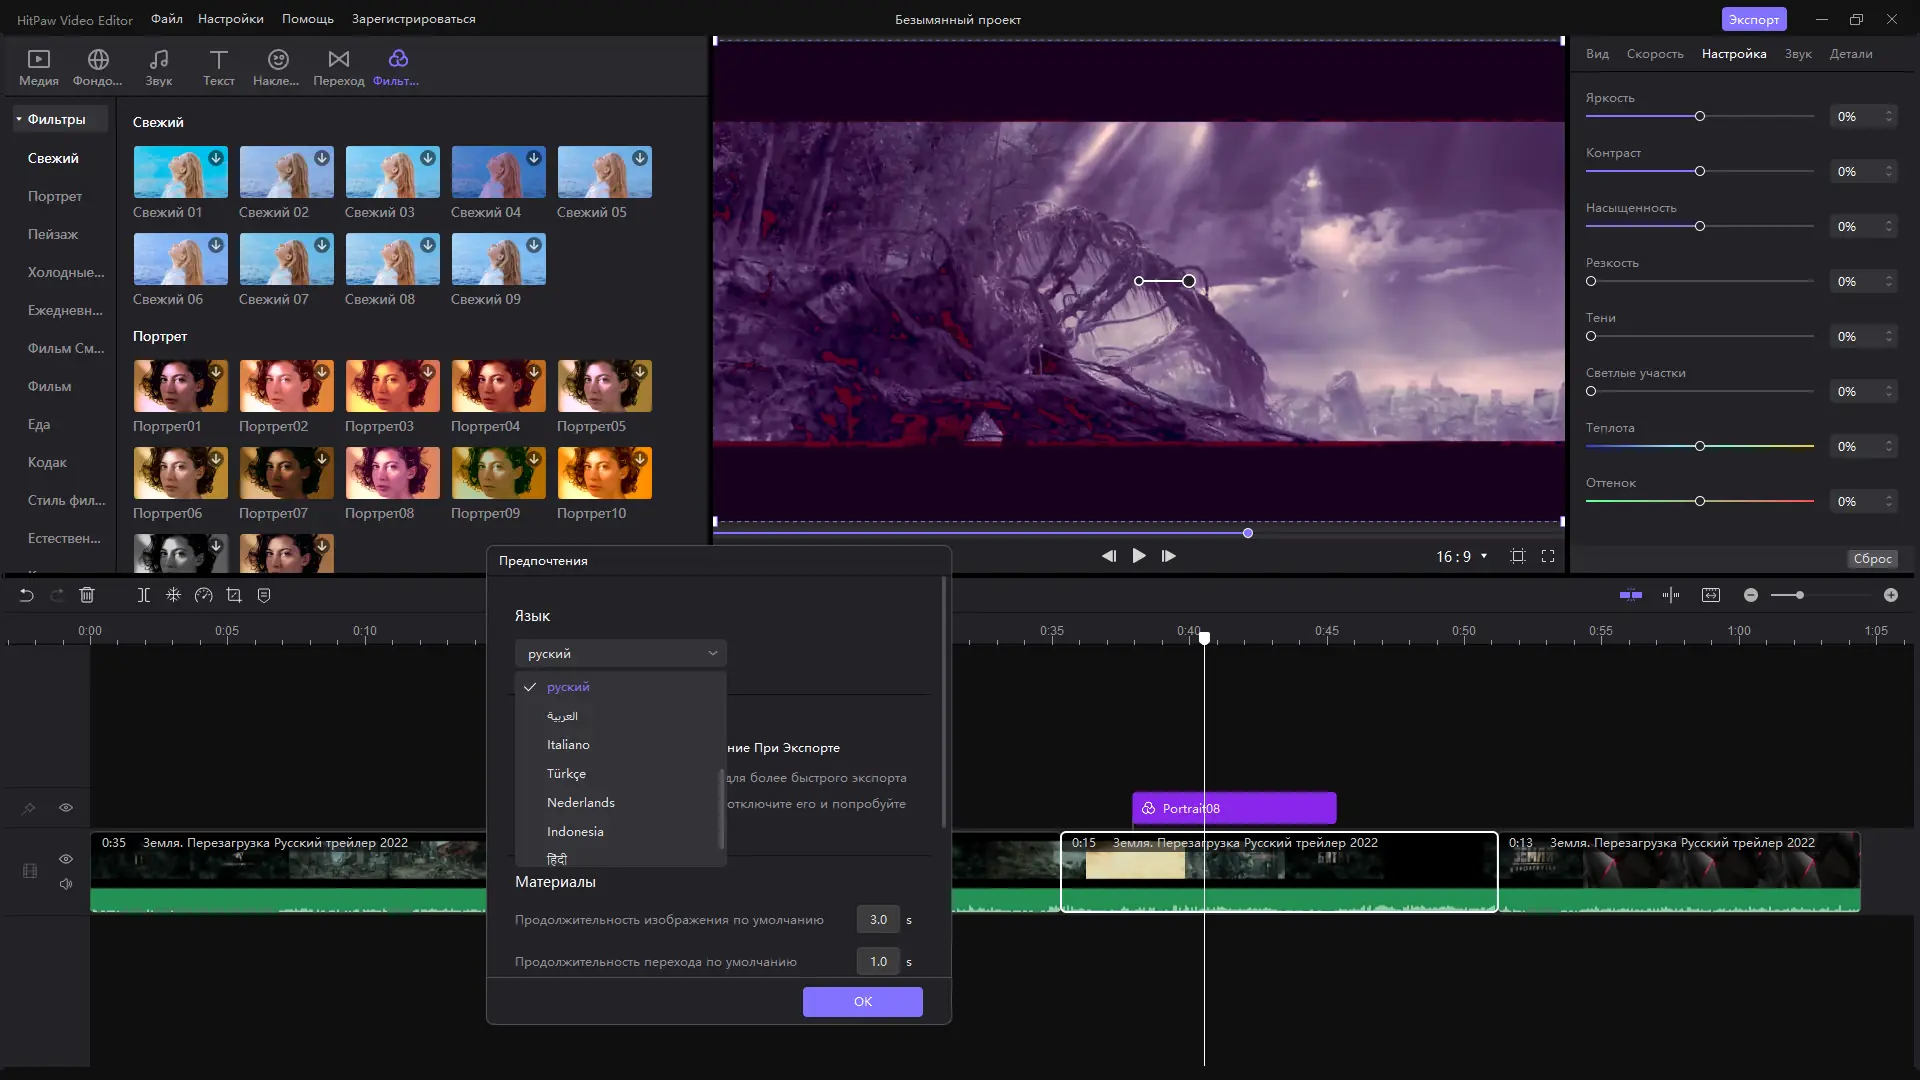This screenshot has width=1920, height=1080.
Task: Collapse the Фильтры category tree
Action: [19, 119]
